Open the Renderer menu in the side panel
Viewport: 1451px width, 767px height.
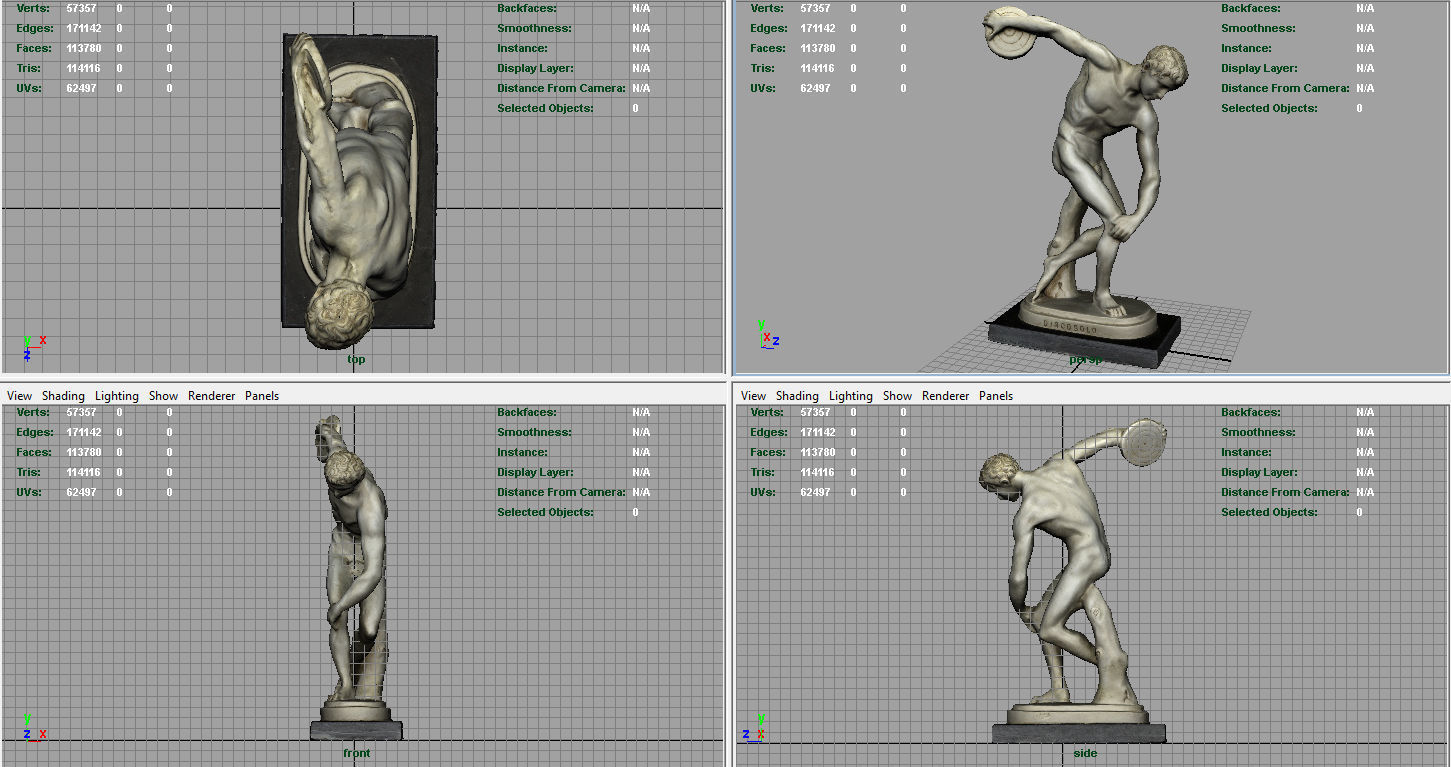coord(945,396)
